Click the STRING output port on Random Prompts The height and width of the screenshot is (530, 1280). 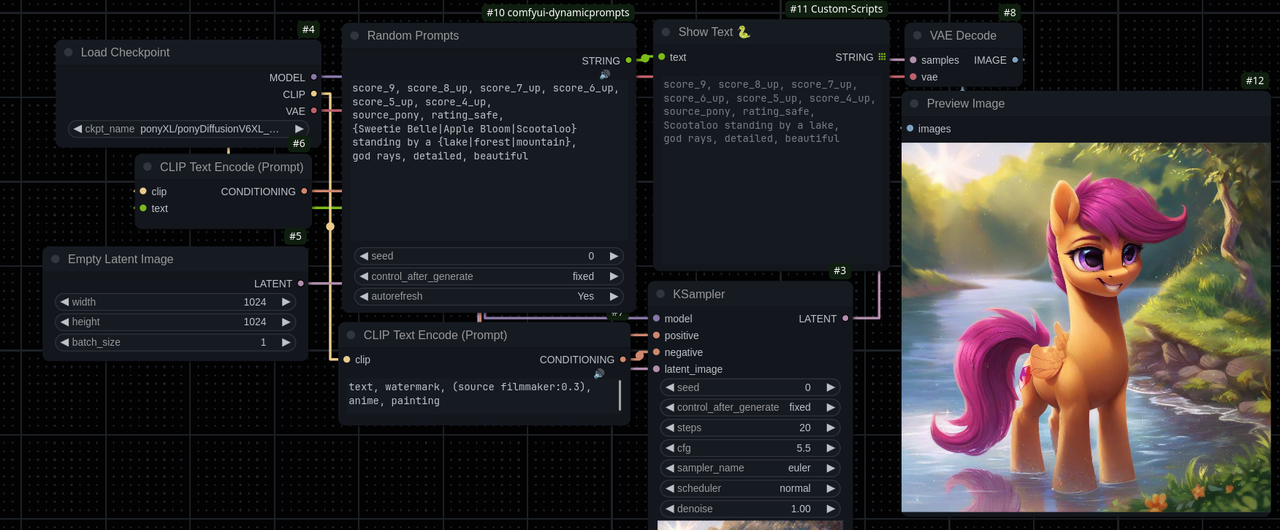coord(629,60)
